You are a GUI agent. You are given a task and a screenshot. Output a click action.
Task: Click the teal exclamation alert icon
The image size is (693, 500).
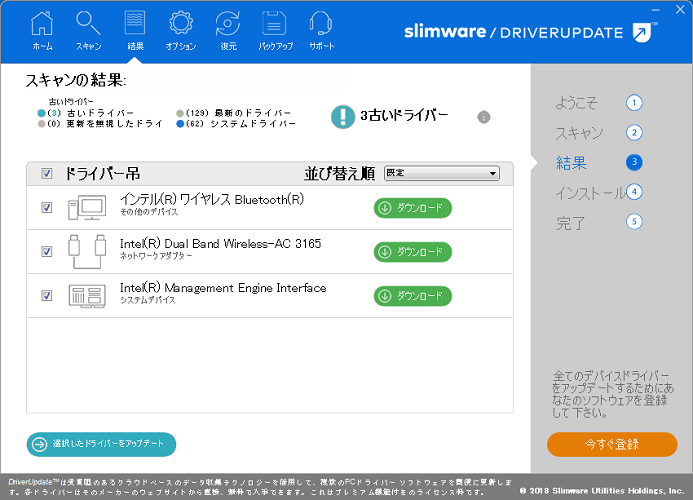coord(343,117)
